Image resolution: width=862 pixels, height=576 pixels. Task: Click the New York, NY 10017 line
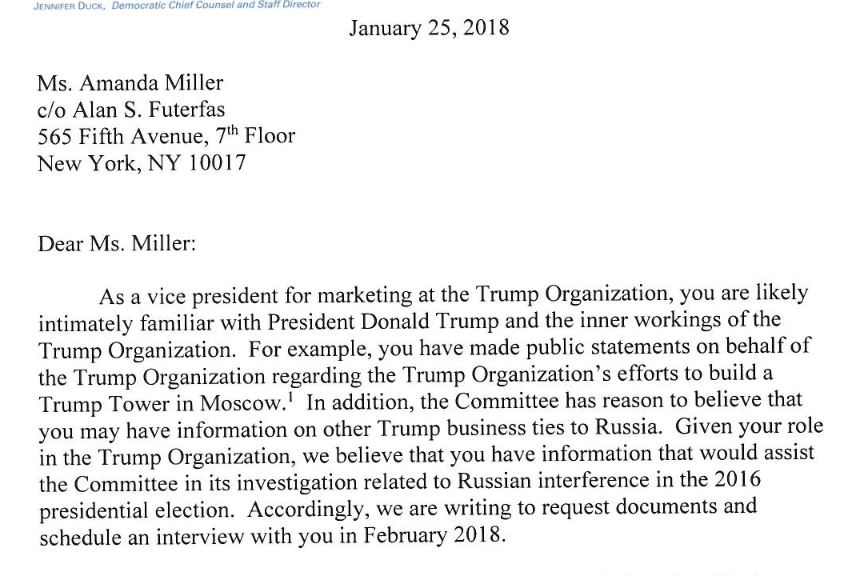click(141, 162)
